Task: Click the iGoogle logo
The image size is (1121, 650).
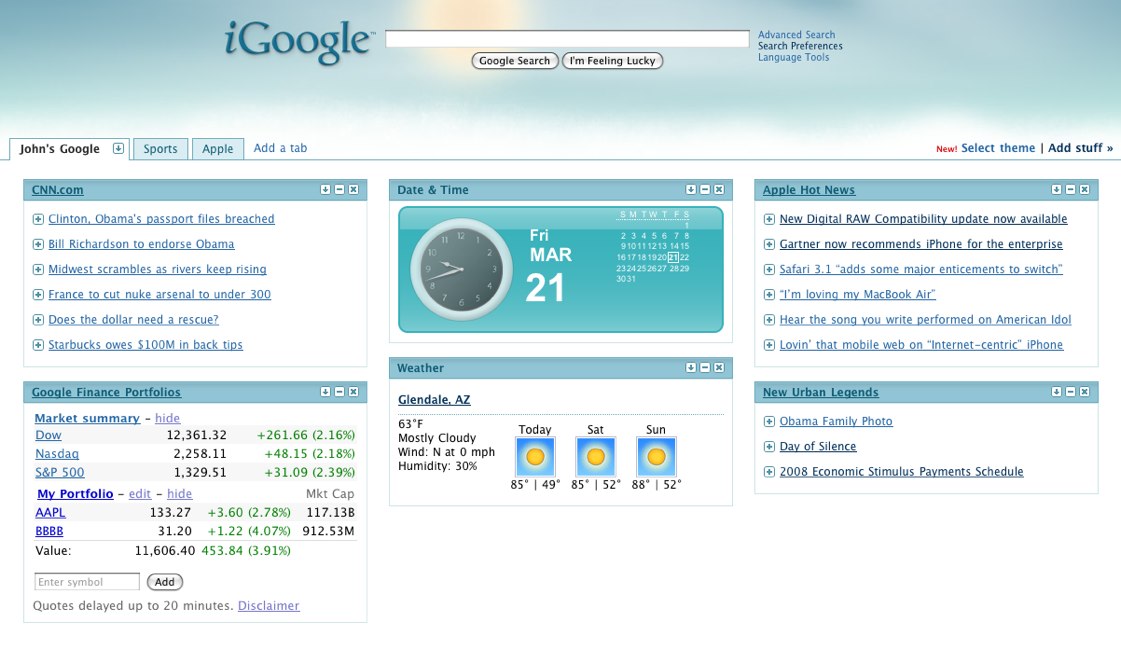Action: coord(299,41)
